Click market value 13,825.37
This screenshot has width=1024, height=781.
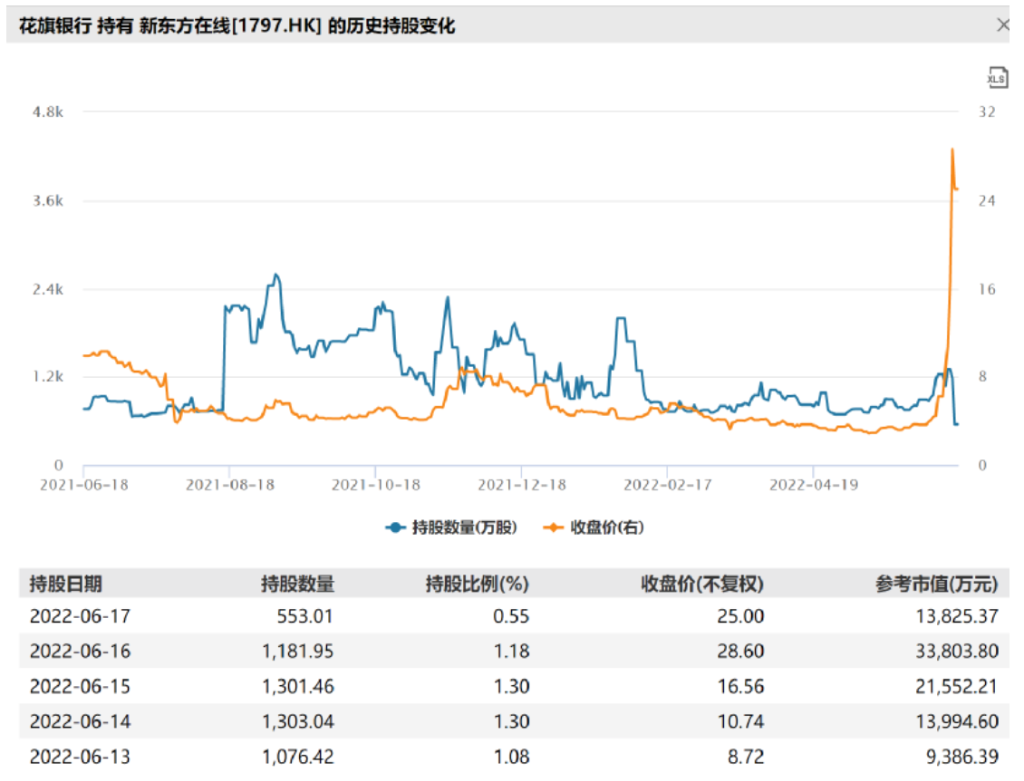click(957, 616)
